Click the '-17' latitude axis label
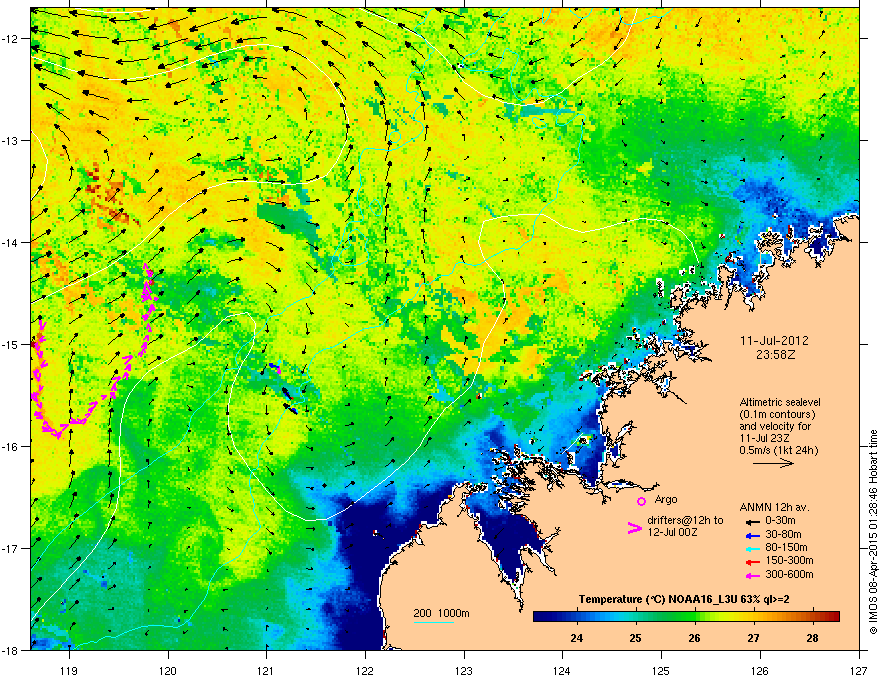This screenshot has height=680, width=880. coord(10,548)
